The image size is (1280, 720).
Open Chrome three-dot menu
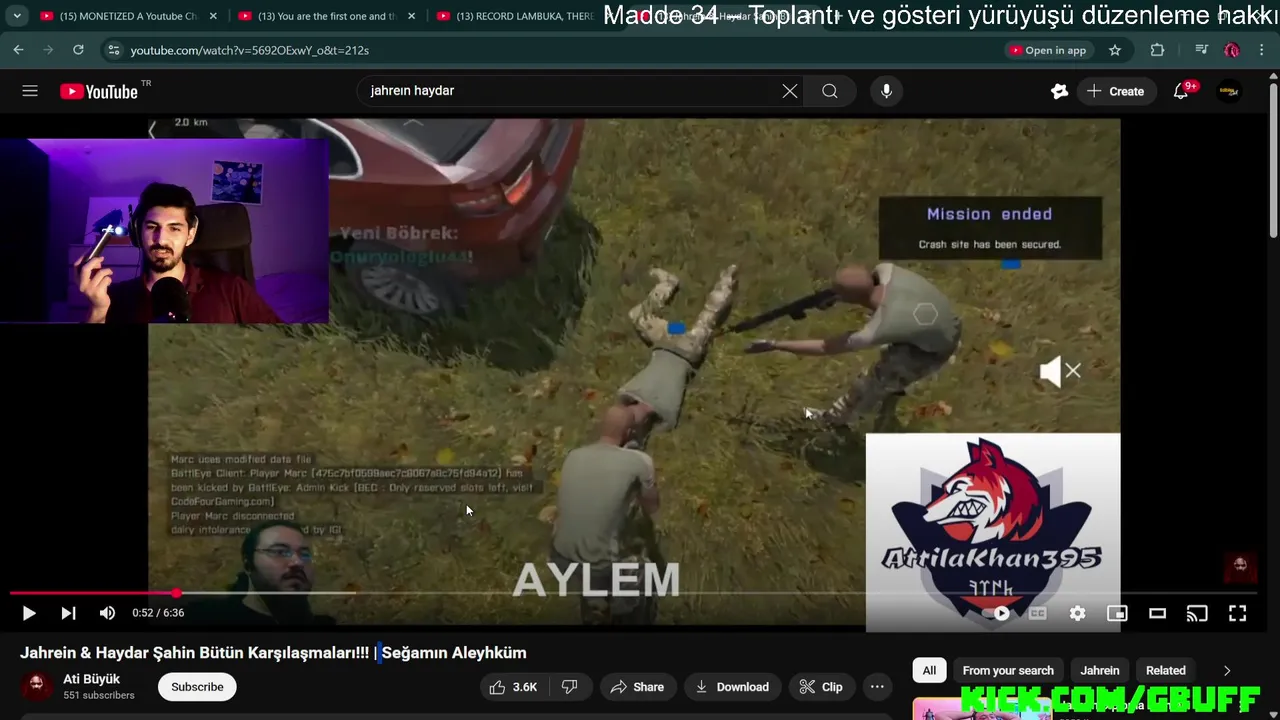1262,50
